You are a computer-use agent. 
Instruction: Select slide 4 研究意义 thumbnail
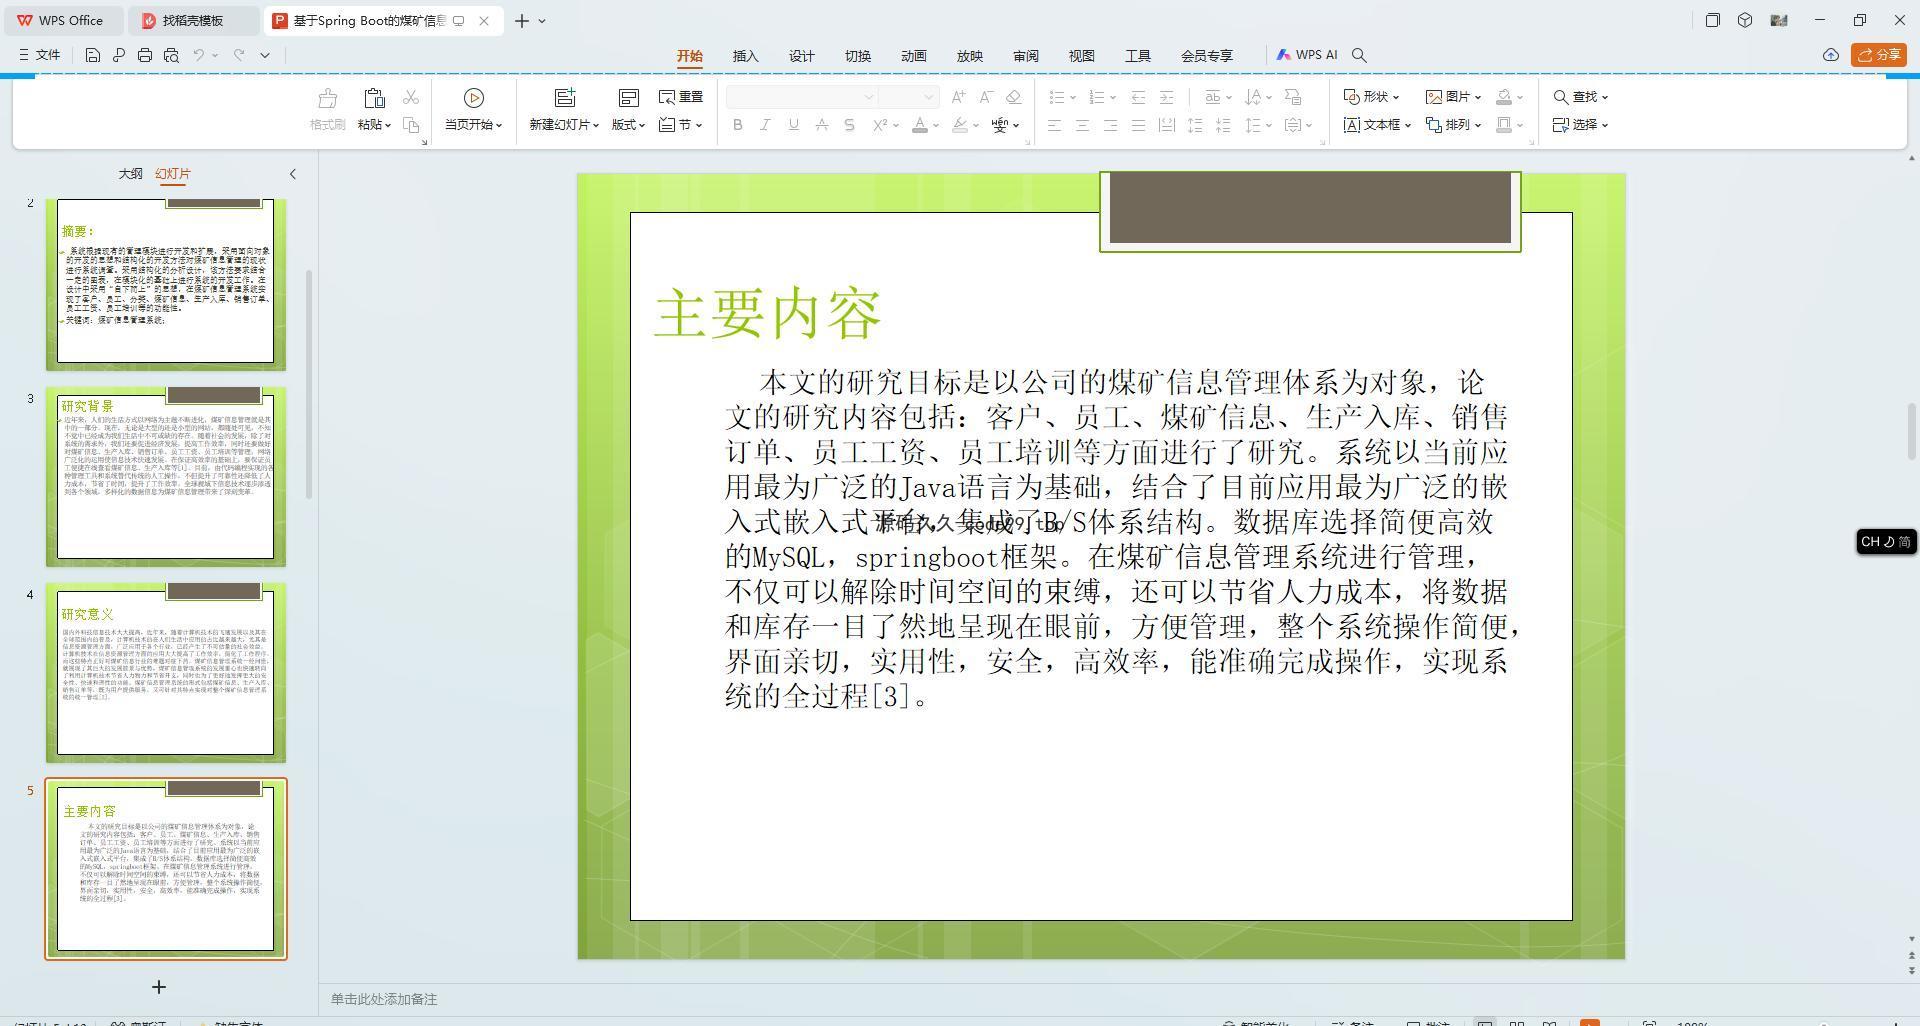click(x=166, y=673)
